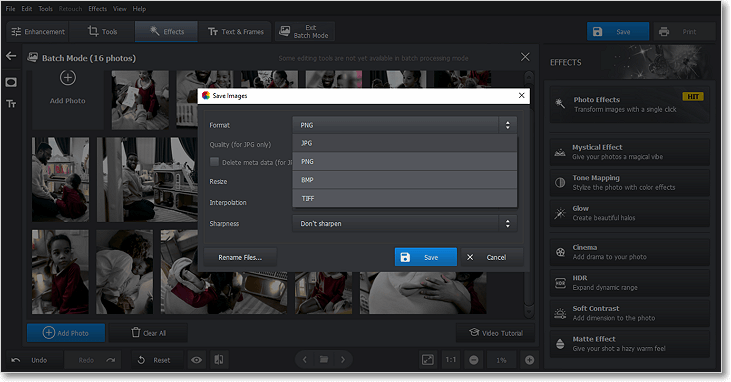Go to next photo arrow
Image resolution: width=731 pixels, height=382 pixels.
(x=343, y=360)
